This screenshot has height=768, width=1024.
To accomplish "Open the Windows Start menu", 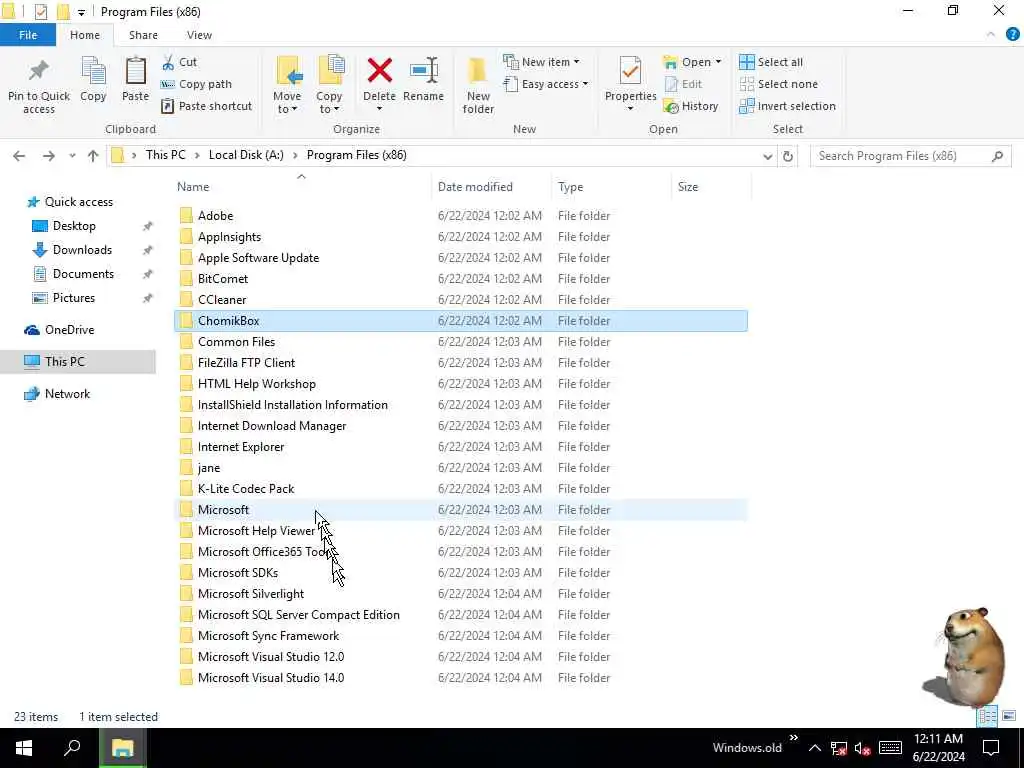I will pos(24,748).
